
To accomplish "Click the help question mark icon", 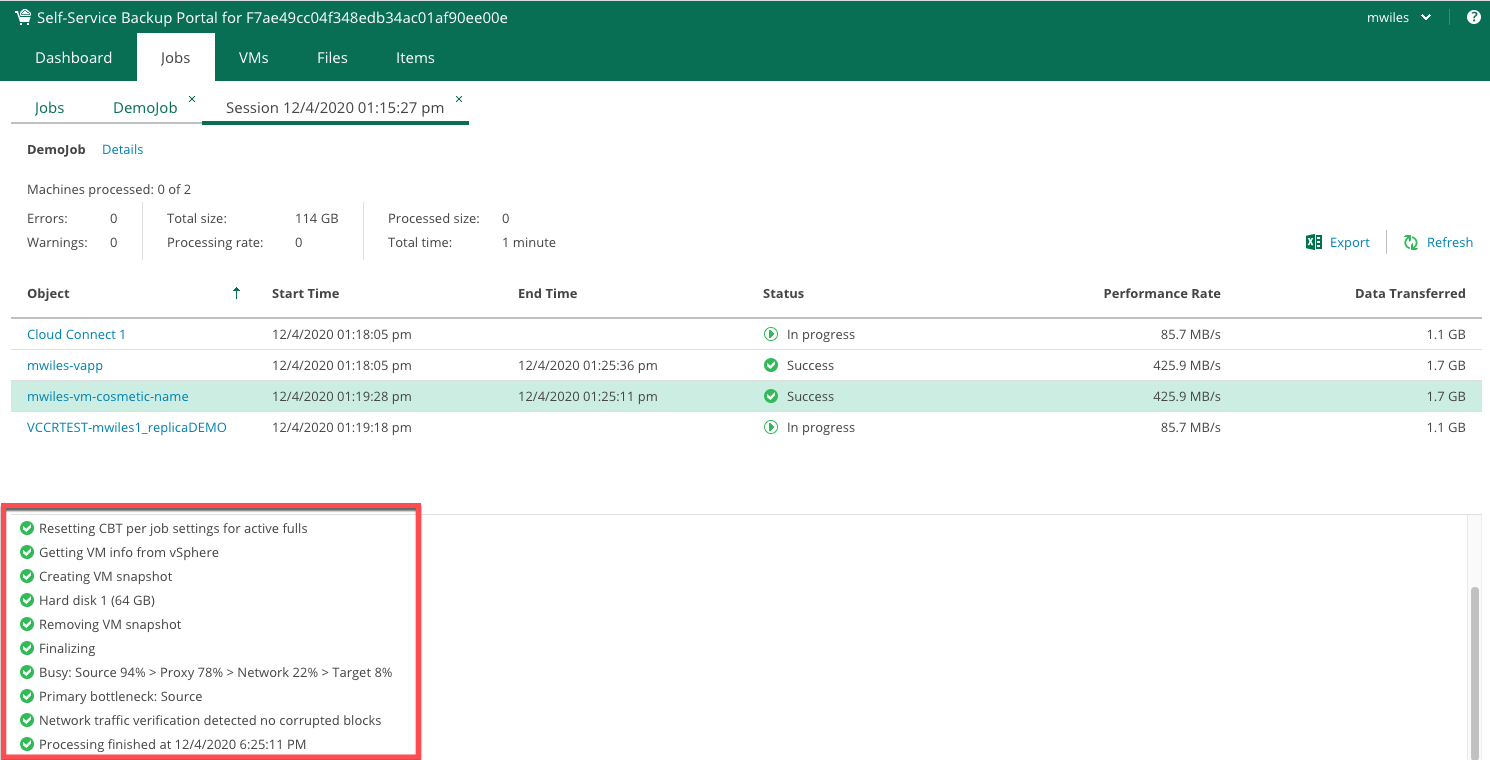I will point(1473,17).
